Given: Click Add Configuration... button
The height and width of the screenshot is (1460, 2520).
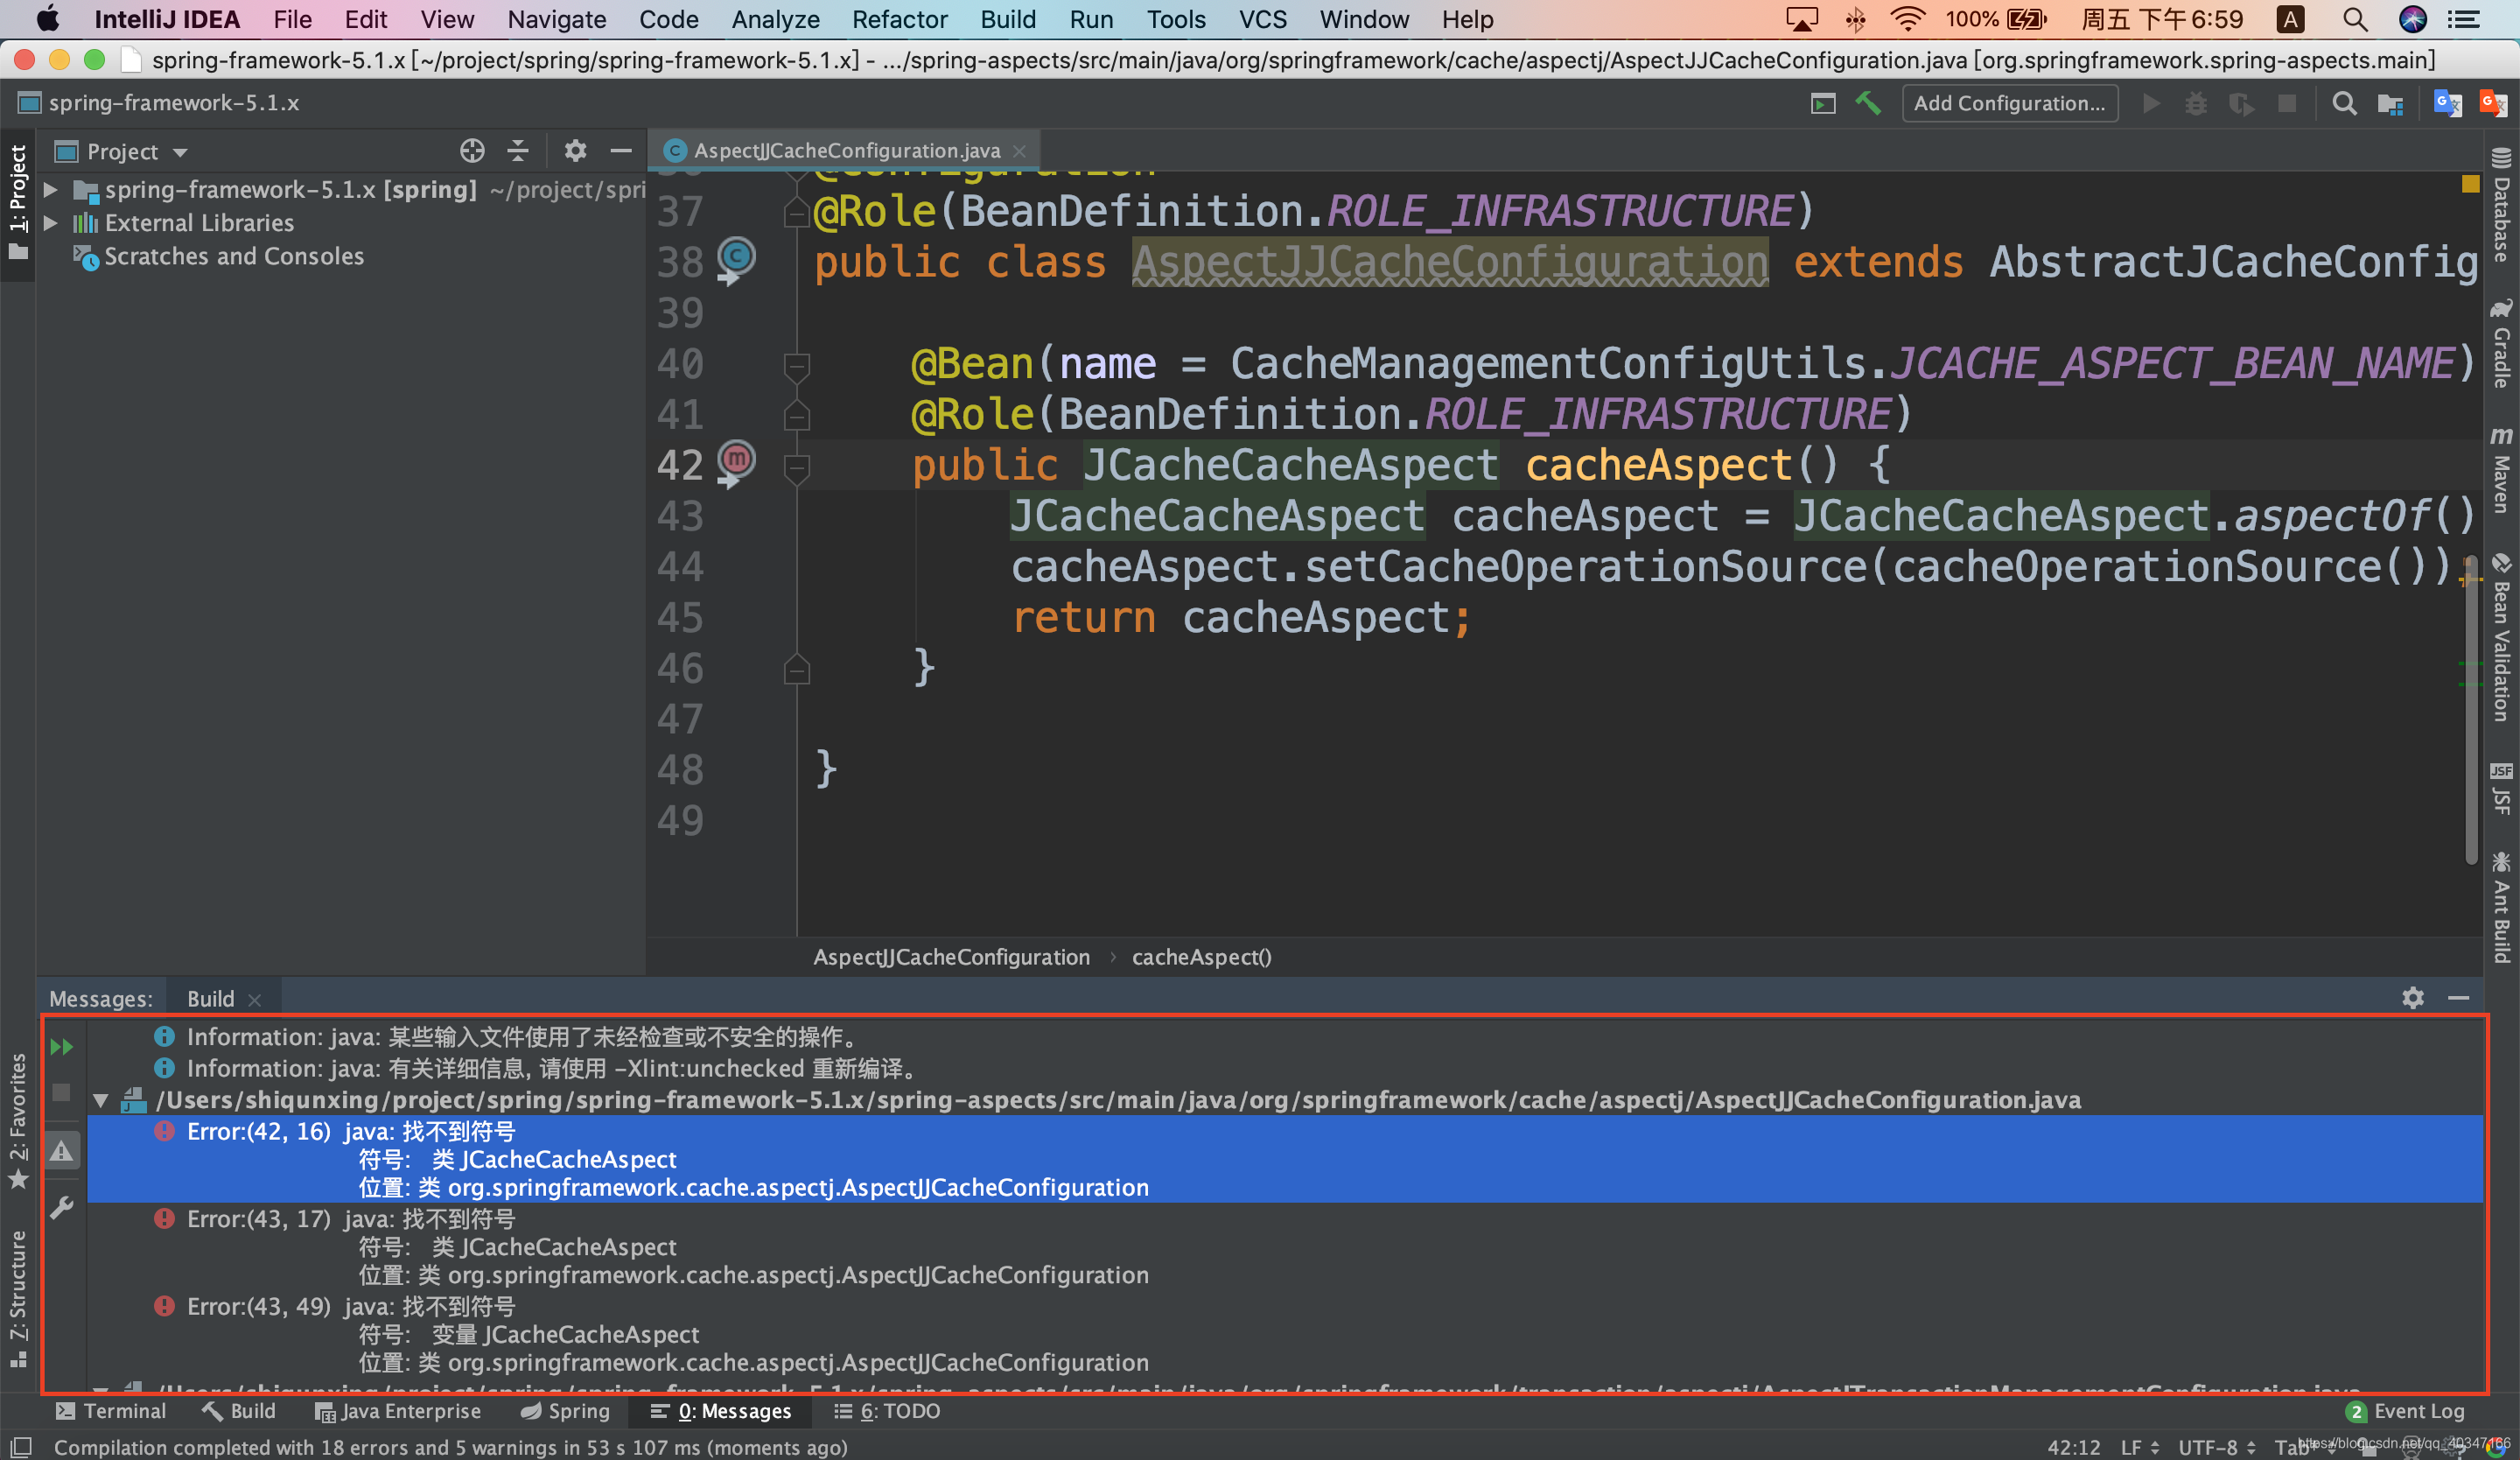Looking at the screenshot, I should click(2009, 103).
